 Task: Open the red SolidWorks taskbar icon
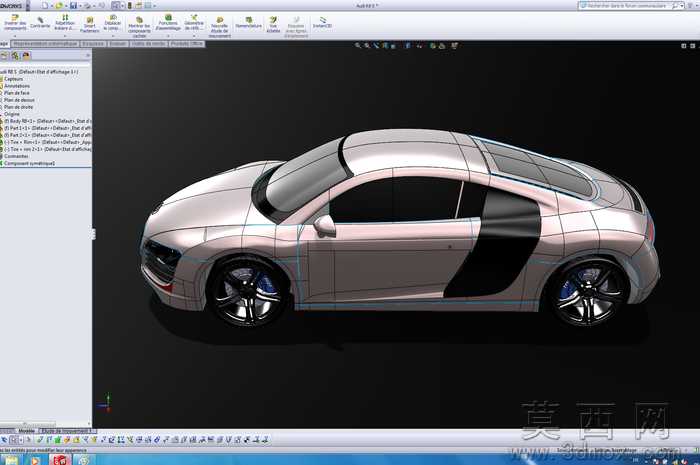pyautogui.click(x=59, y=460)
